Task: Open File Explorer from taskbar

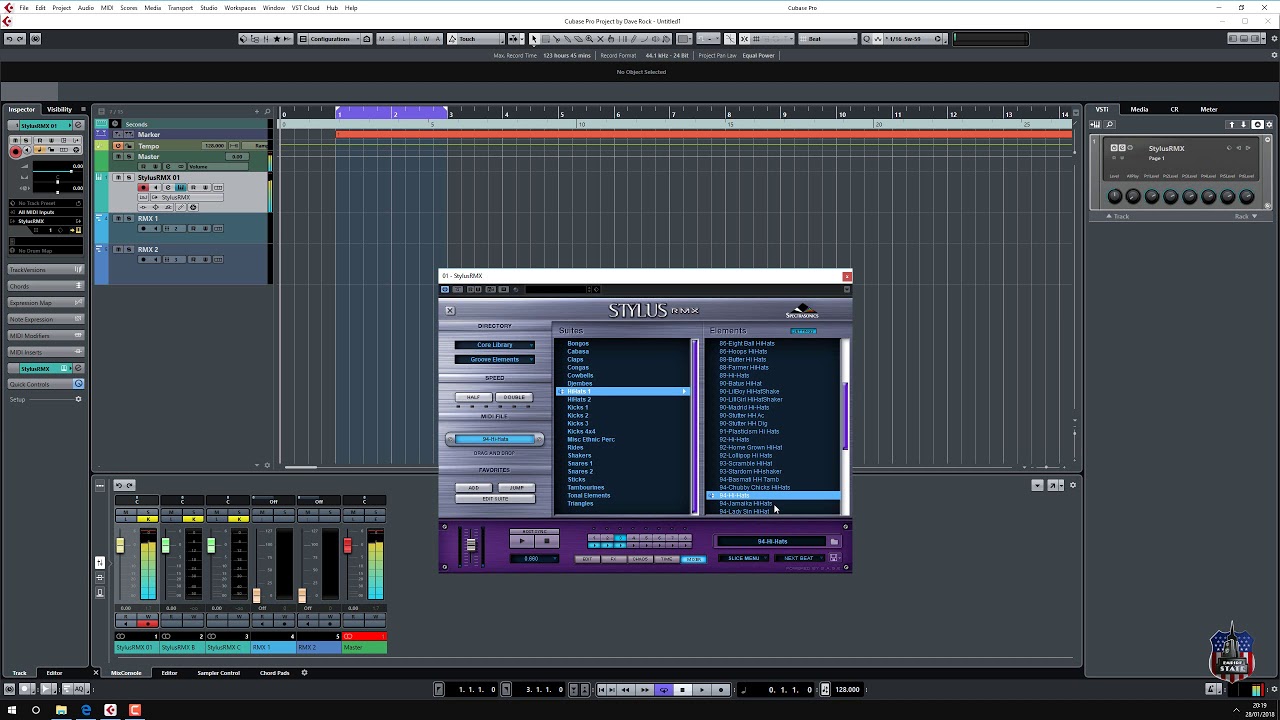Action: point(61,710)
